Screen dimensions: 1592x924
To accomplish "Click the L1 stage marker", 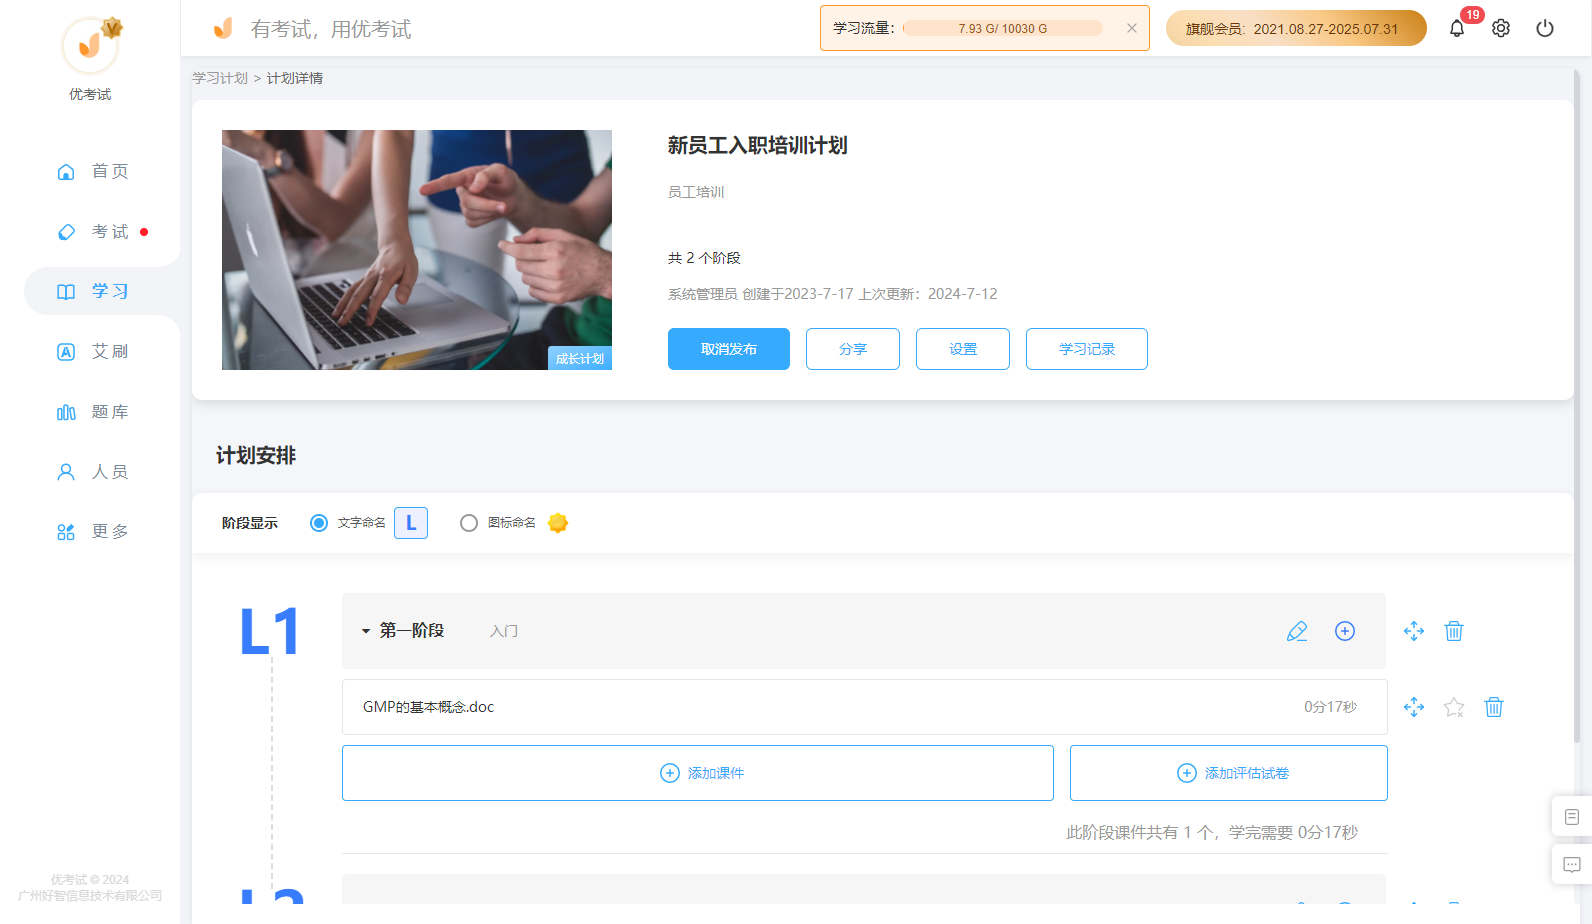I will point(270,632).
